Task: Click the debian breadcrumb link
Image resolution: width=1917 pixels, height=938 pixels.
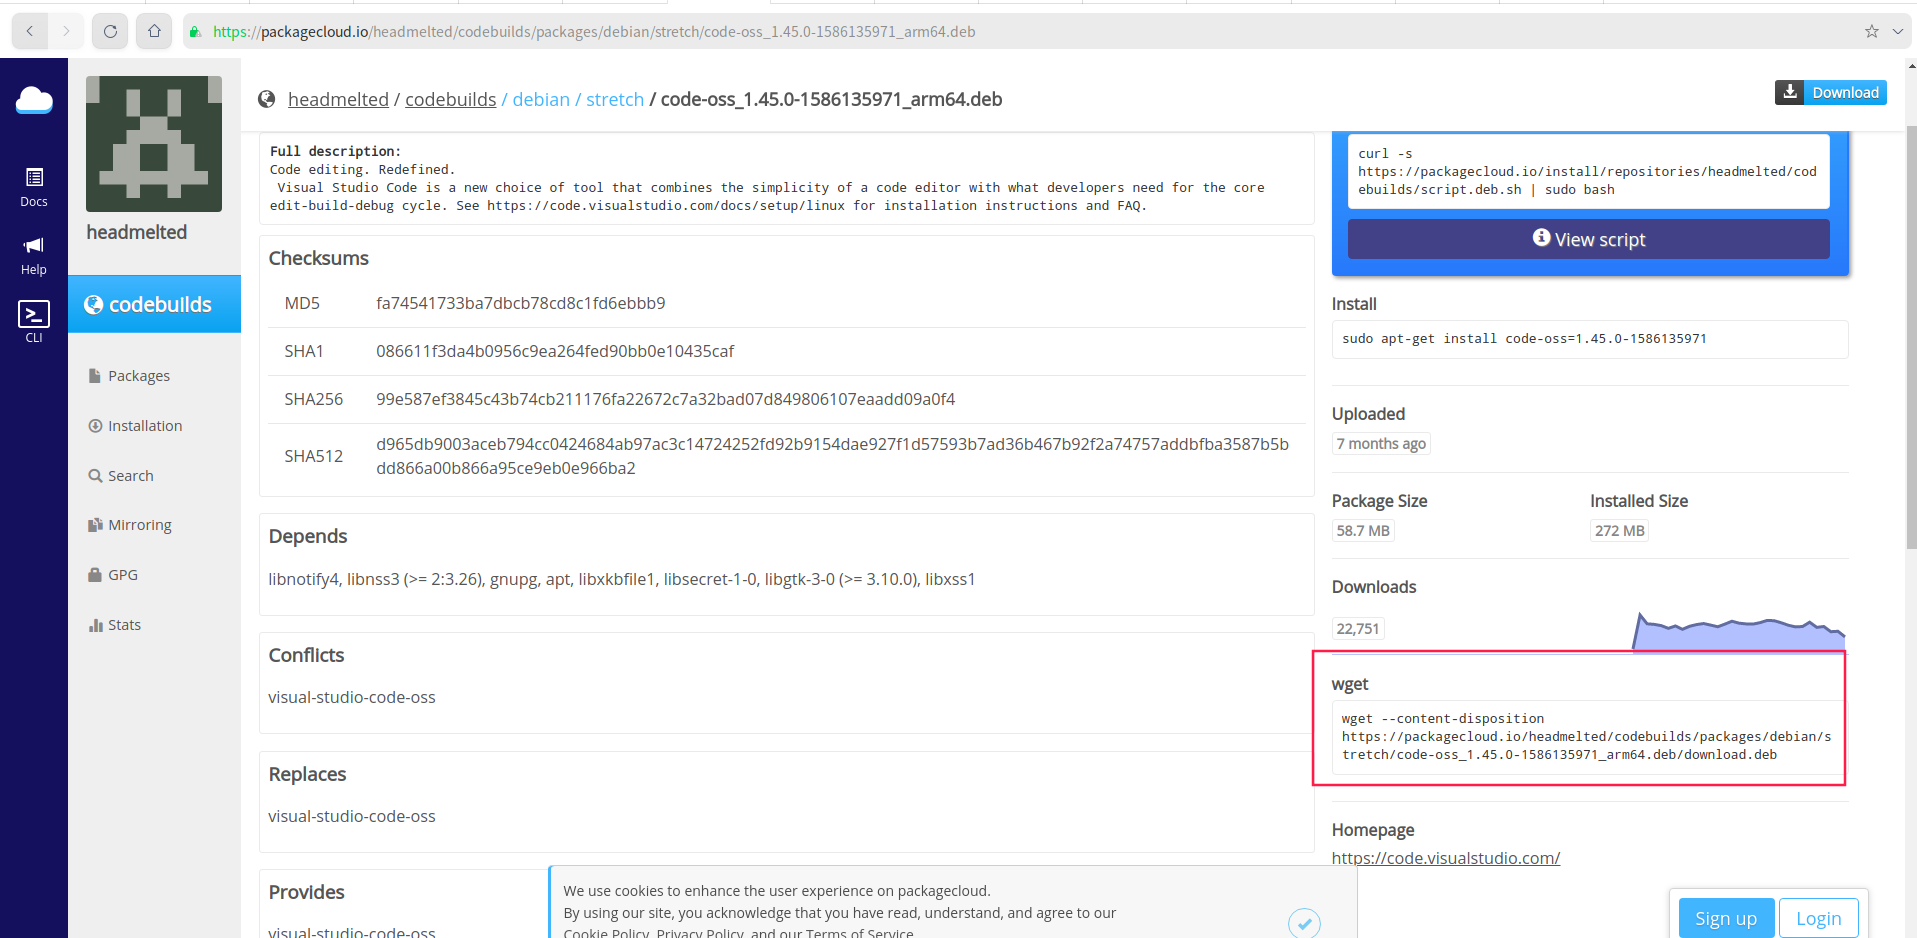Action: [541, 99]
